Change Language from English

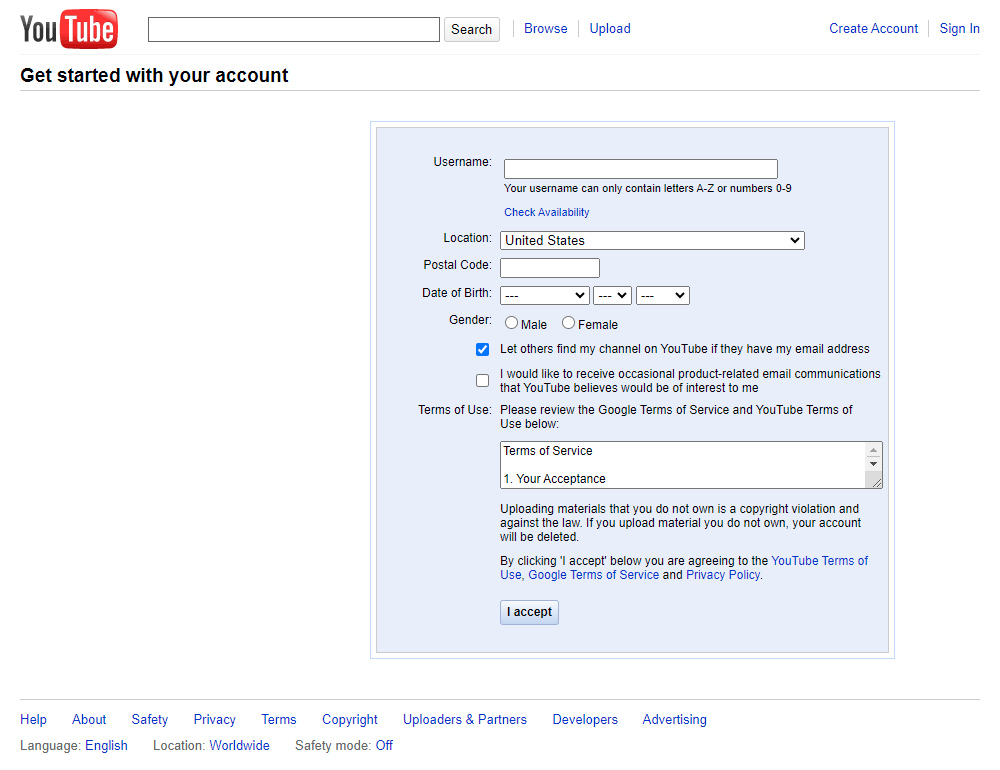107,745
